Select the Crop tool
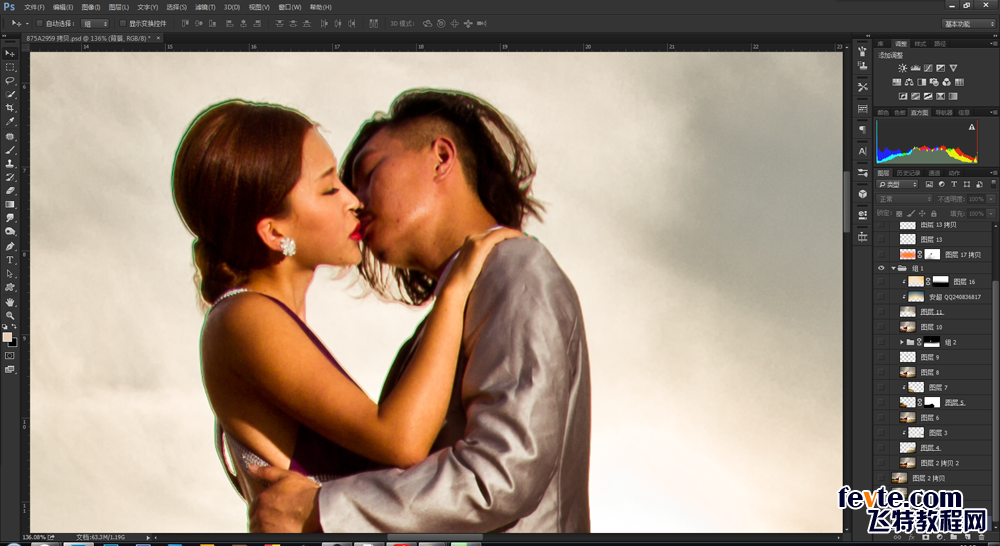The width and height of the screenshot is (1000, 546). click(10, 108)
